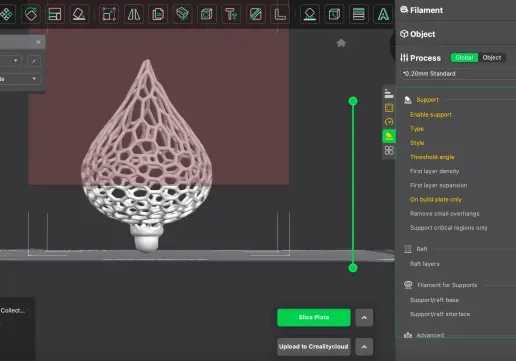Click the Clone/copy pages toolbar icon

pos(158,14)
